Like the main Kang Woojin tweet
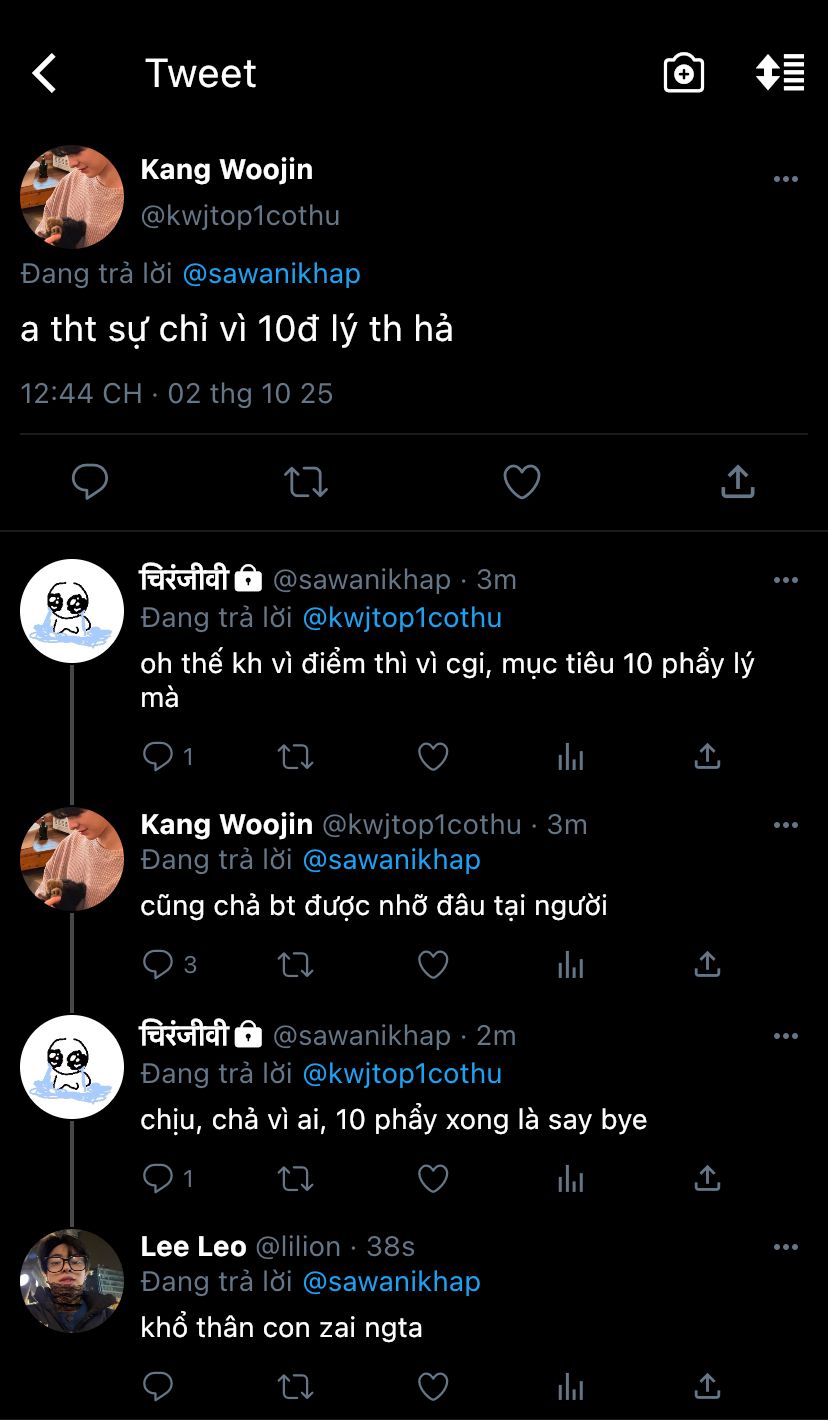The width and height of the screenshot is (828, 1420). coord(521,482)
